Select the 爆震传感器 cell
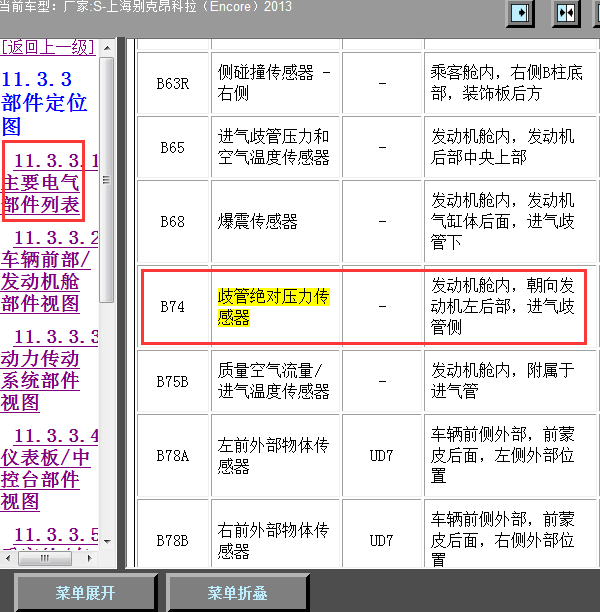 pyautogui.click(x=276, y=221)
